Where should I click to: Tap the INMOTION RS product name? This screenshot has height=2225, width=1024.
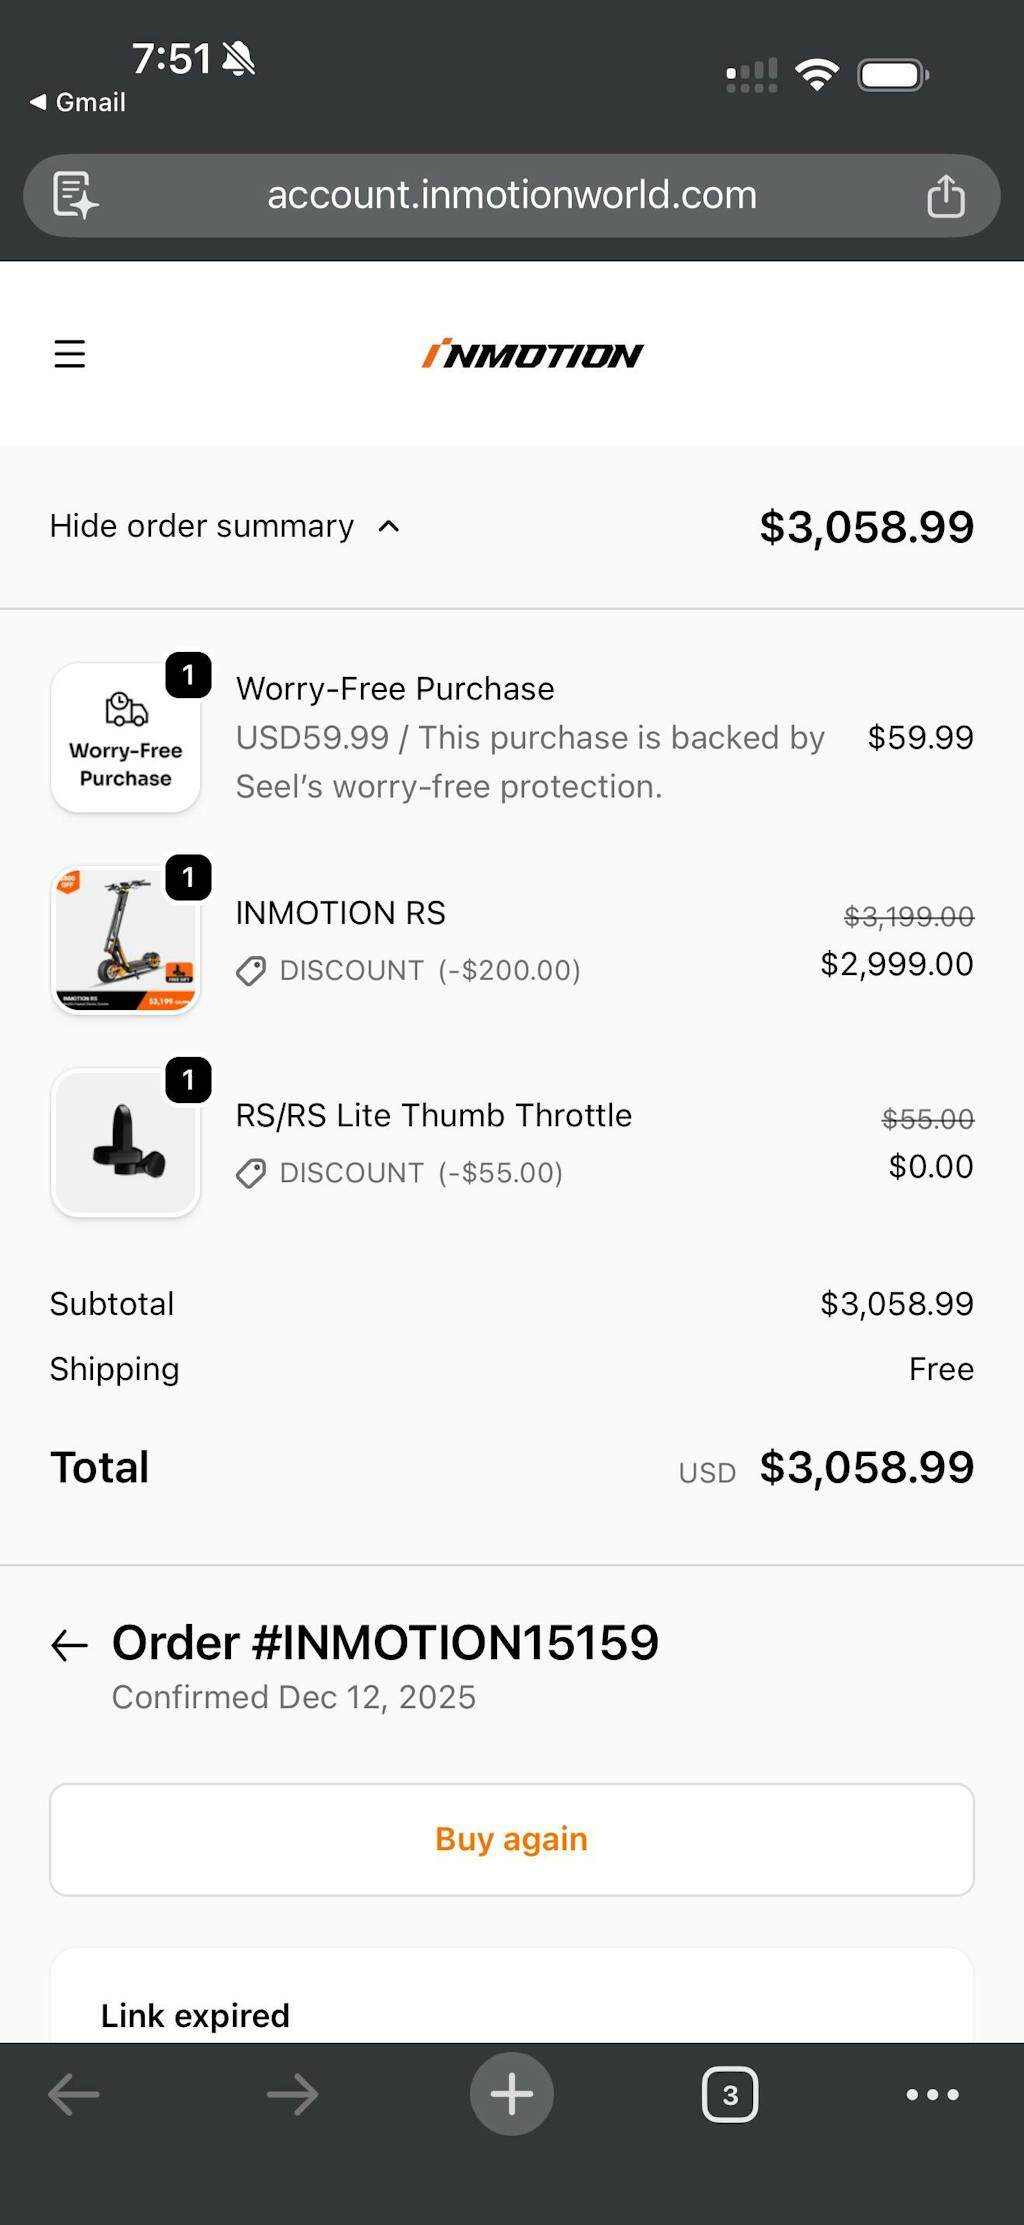[340, 913]
